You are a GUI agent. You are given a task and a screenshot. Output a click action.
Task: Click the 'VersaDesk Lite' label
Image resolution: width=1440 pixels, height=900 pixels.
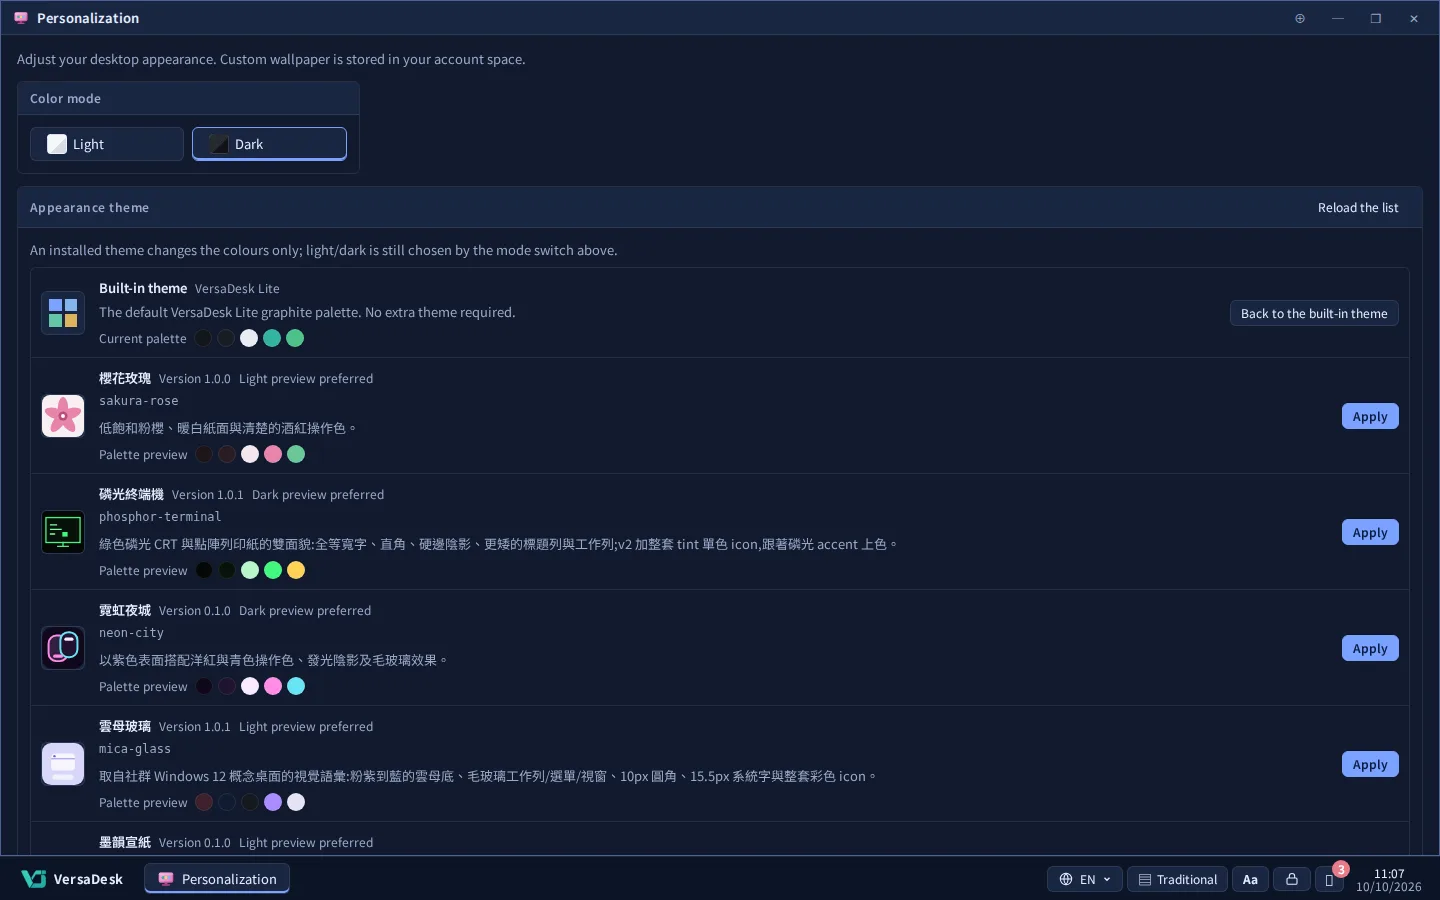[237, 289]
